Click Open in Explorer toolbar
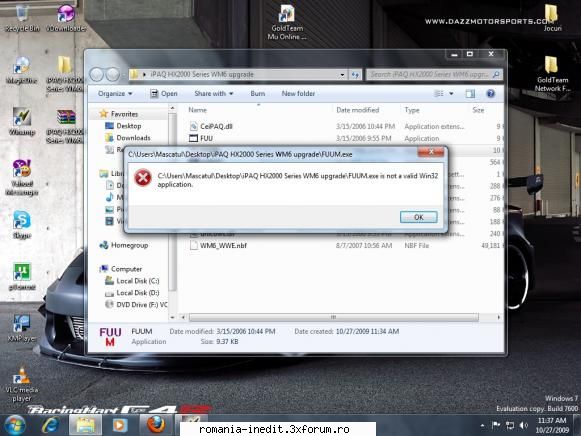 click(163, 94)
